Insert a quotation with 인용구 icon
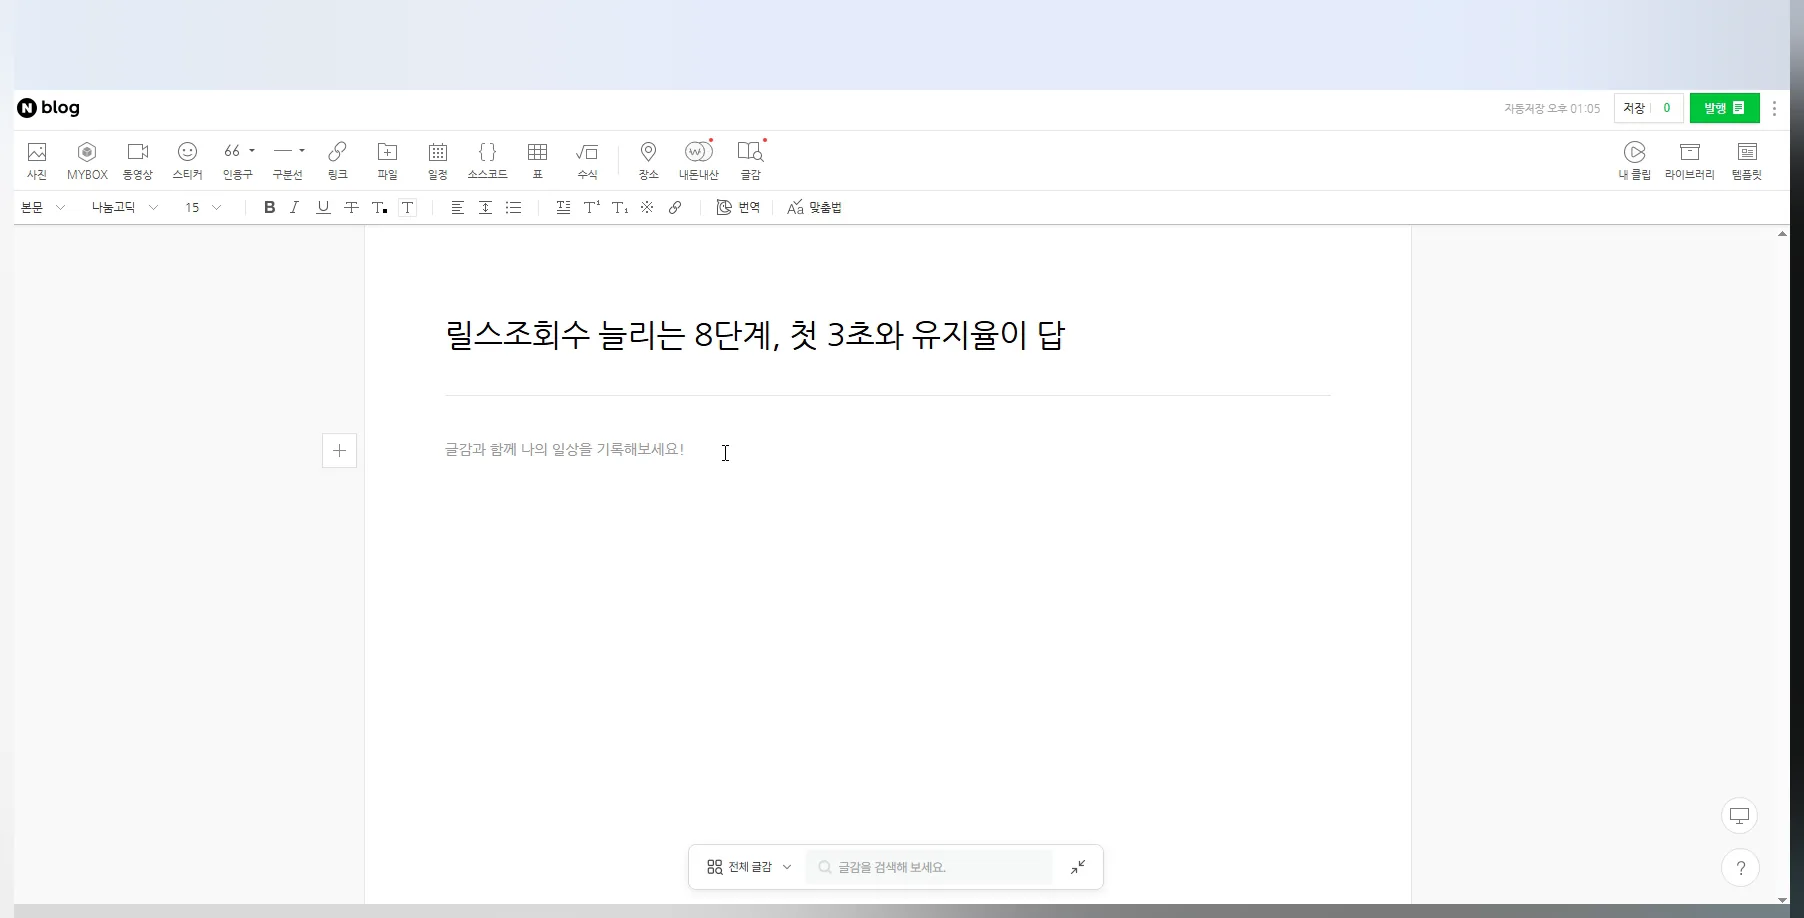The image size is (1804, 918). click(x=232, y=160)
